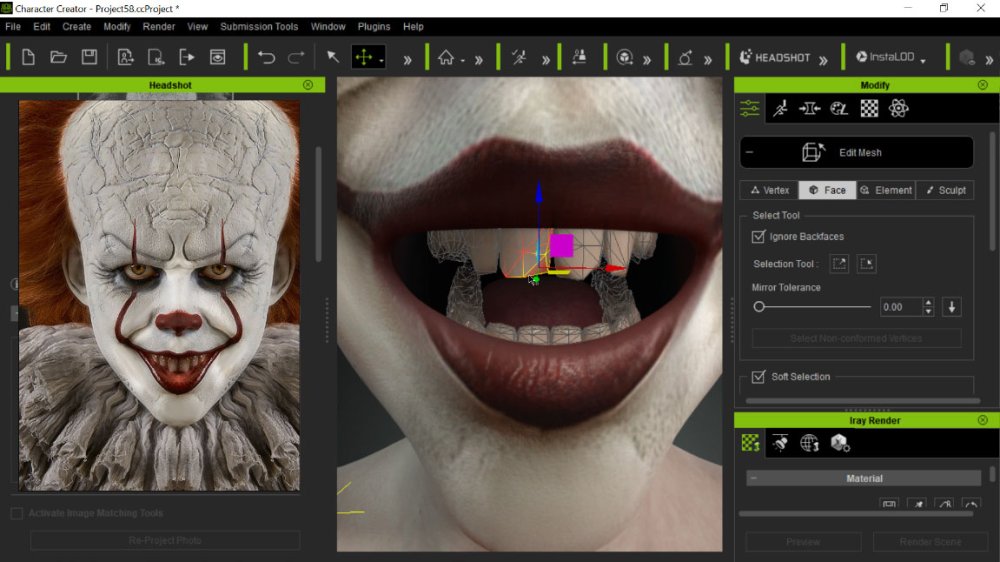1000x562 pixels.
Task: Open Iray light settings icon
Action: (780, 443)
